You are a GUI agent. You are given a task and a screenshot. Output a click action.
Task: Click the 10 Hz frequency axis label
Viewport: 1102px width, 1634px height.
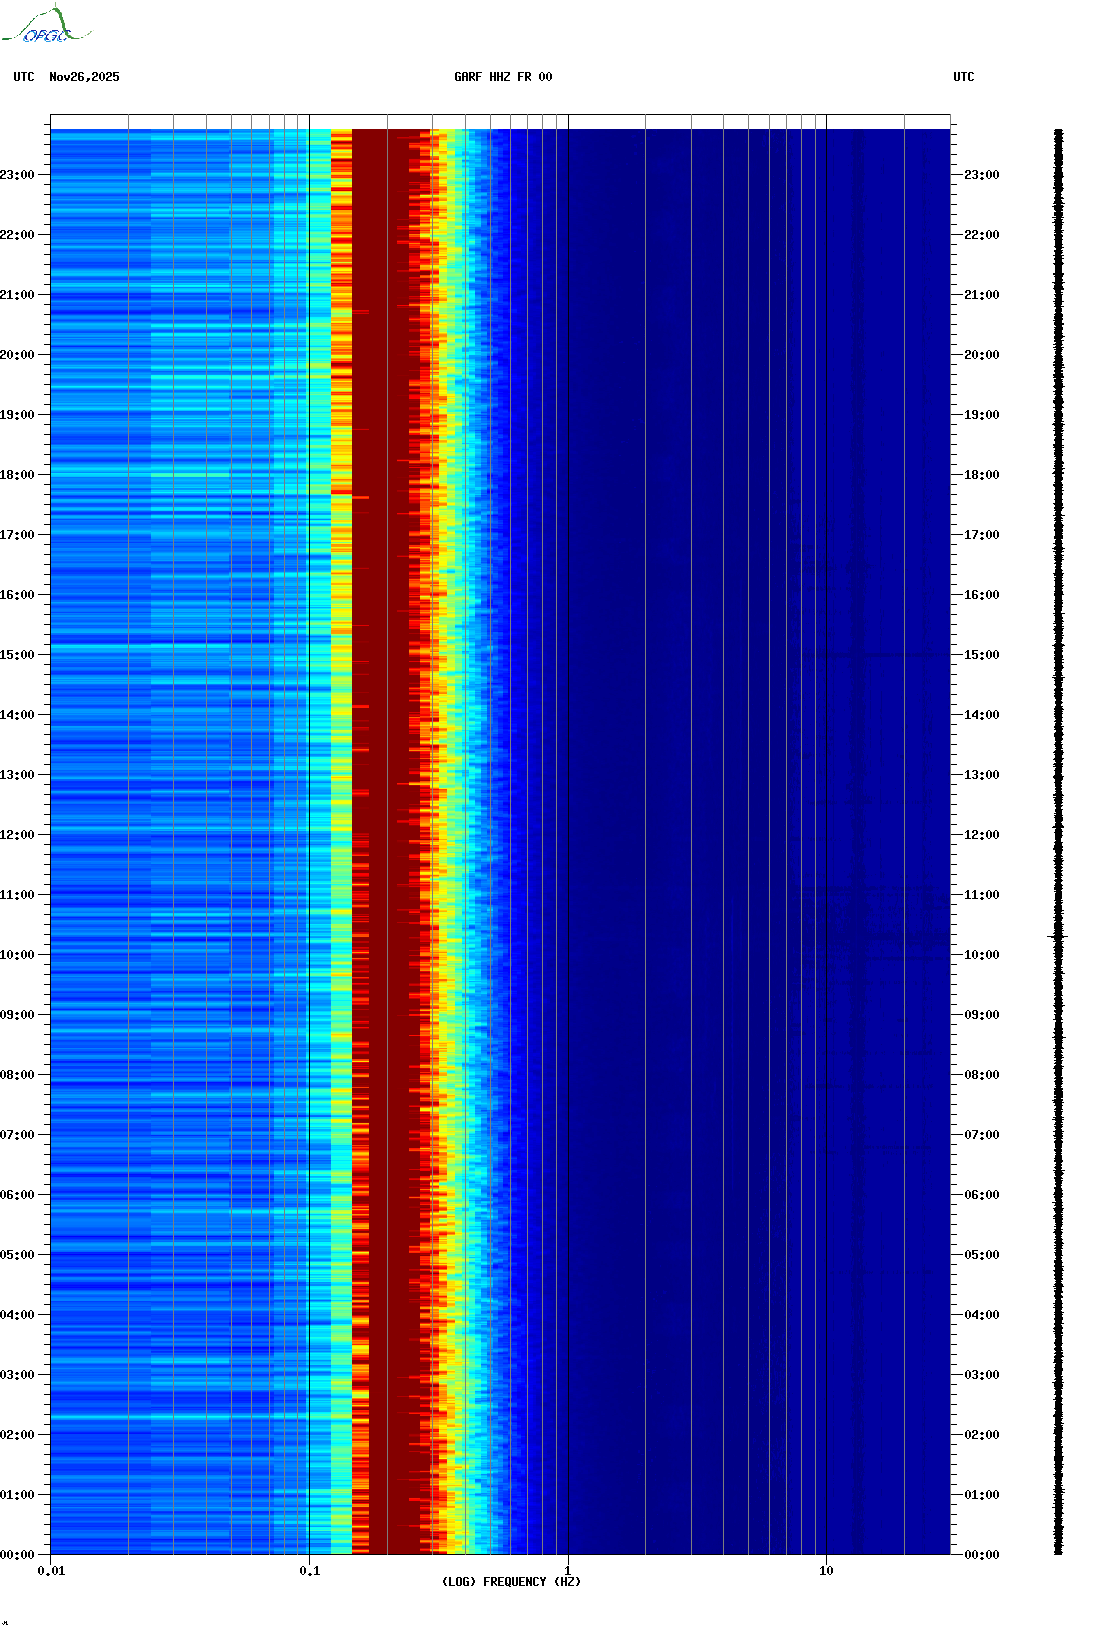coord(826,1571)
